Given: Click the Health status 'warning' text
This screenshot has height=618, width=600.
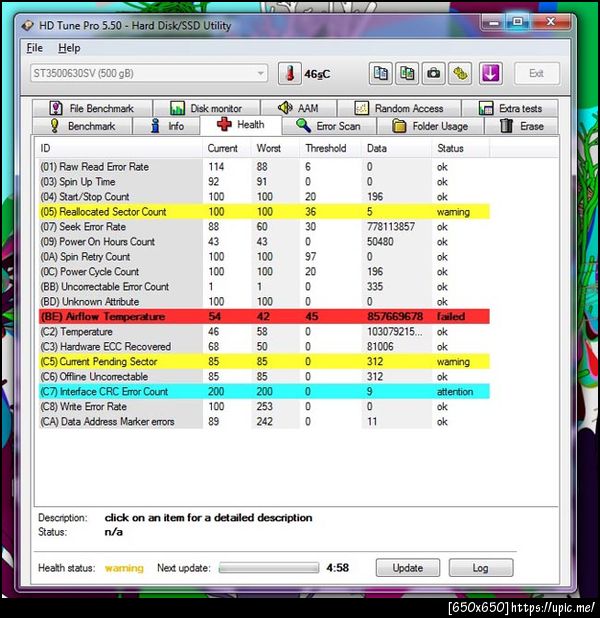Looking at the screenshot, I should tap(124, 568).
